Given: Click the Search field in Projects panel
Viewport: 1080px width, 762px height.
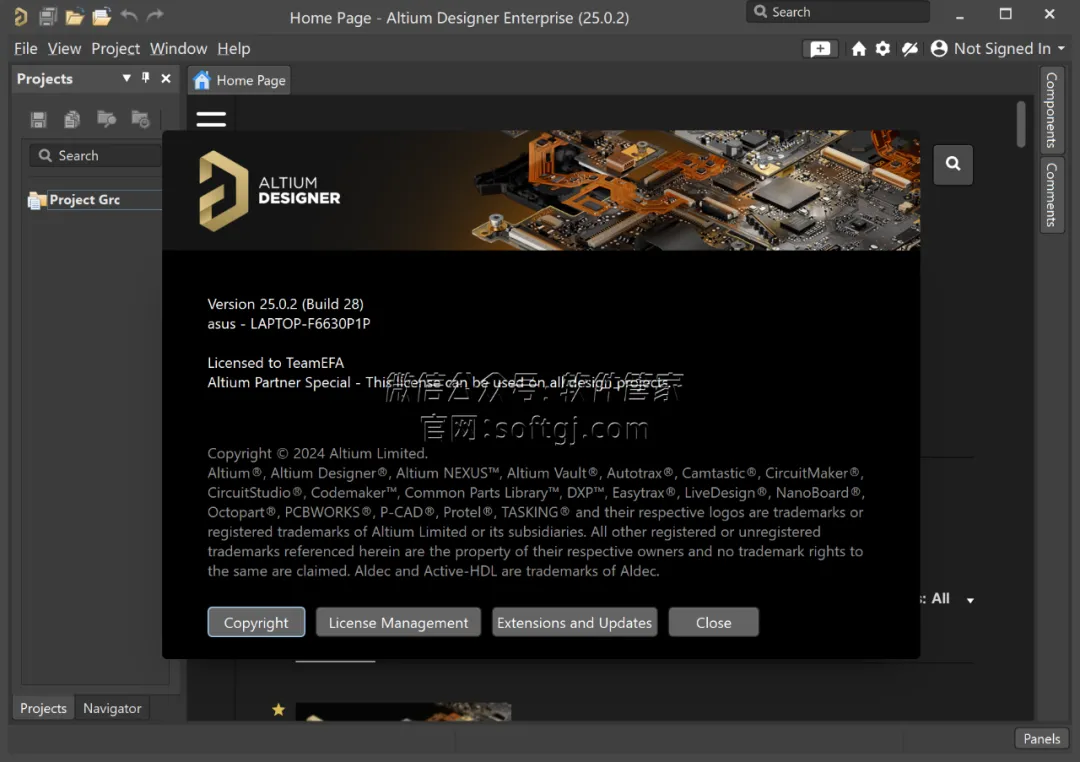Looking at the screenshot, I should point(95,156).
